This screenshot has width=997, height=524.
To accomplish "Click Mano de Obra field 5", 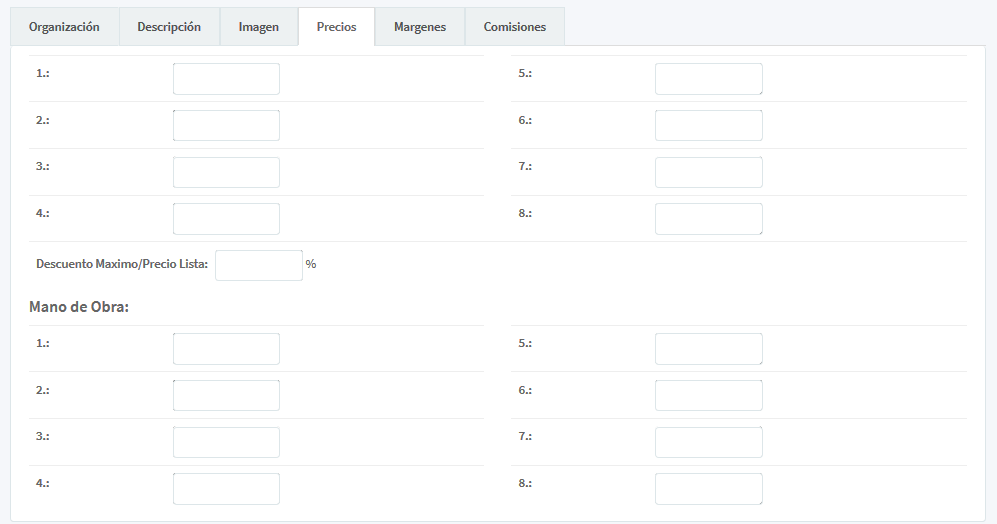I will point(708,349).
